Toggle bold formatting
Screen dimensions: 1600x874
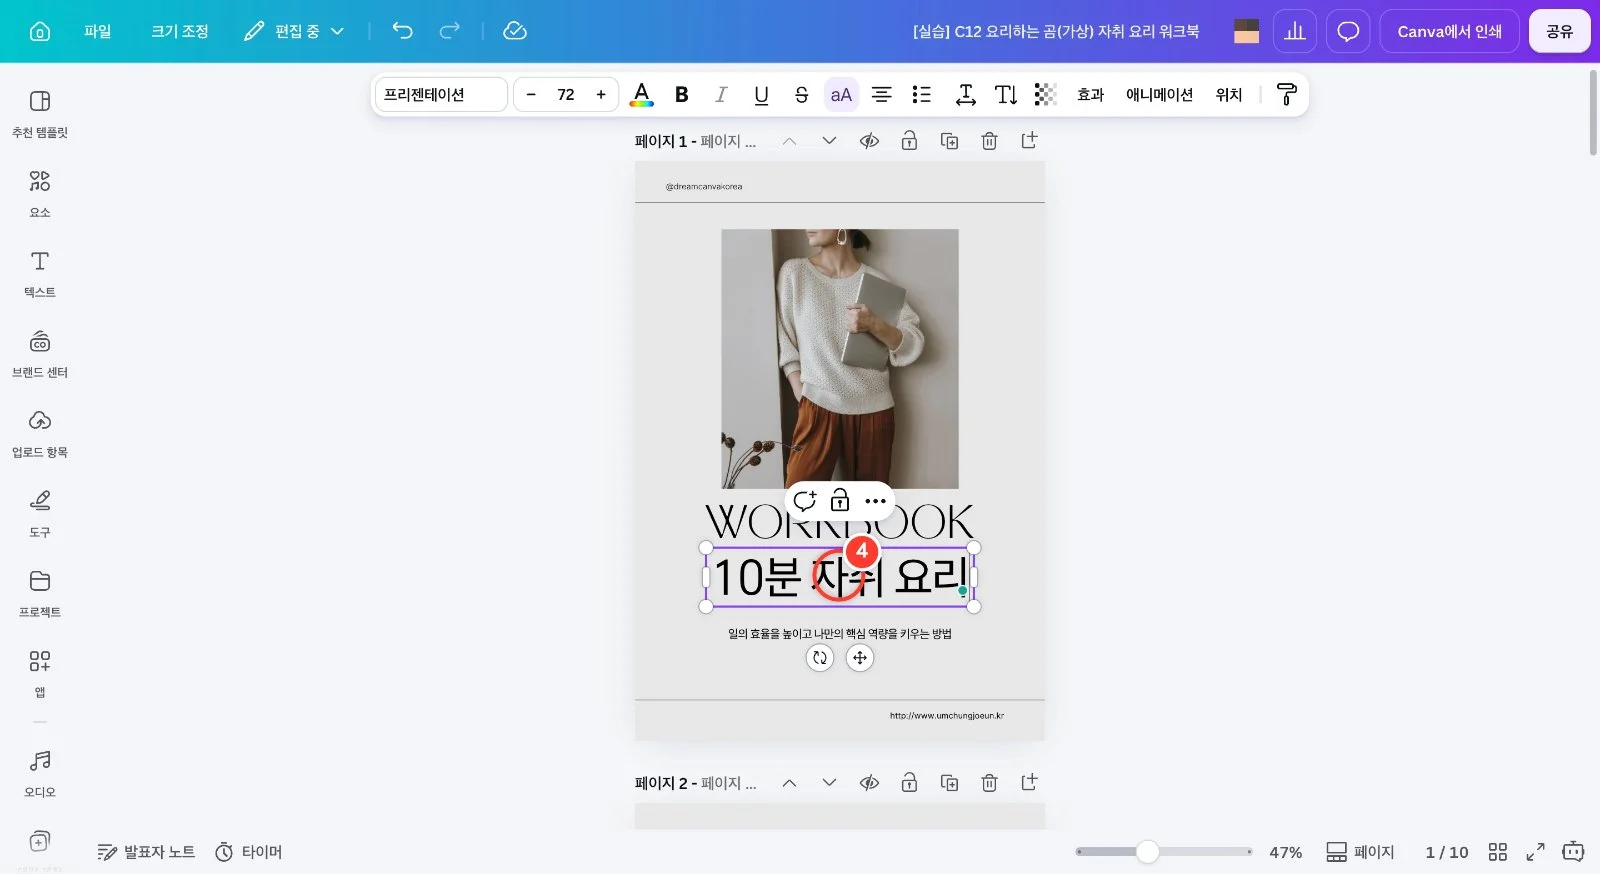tap(682, 94)
